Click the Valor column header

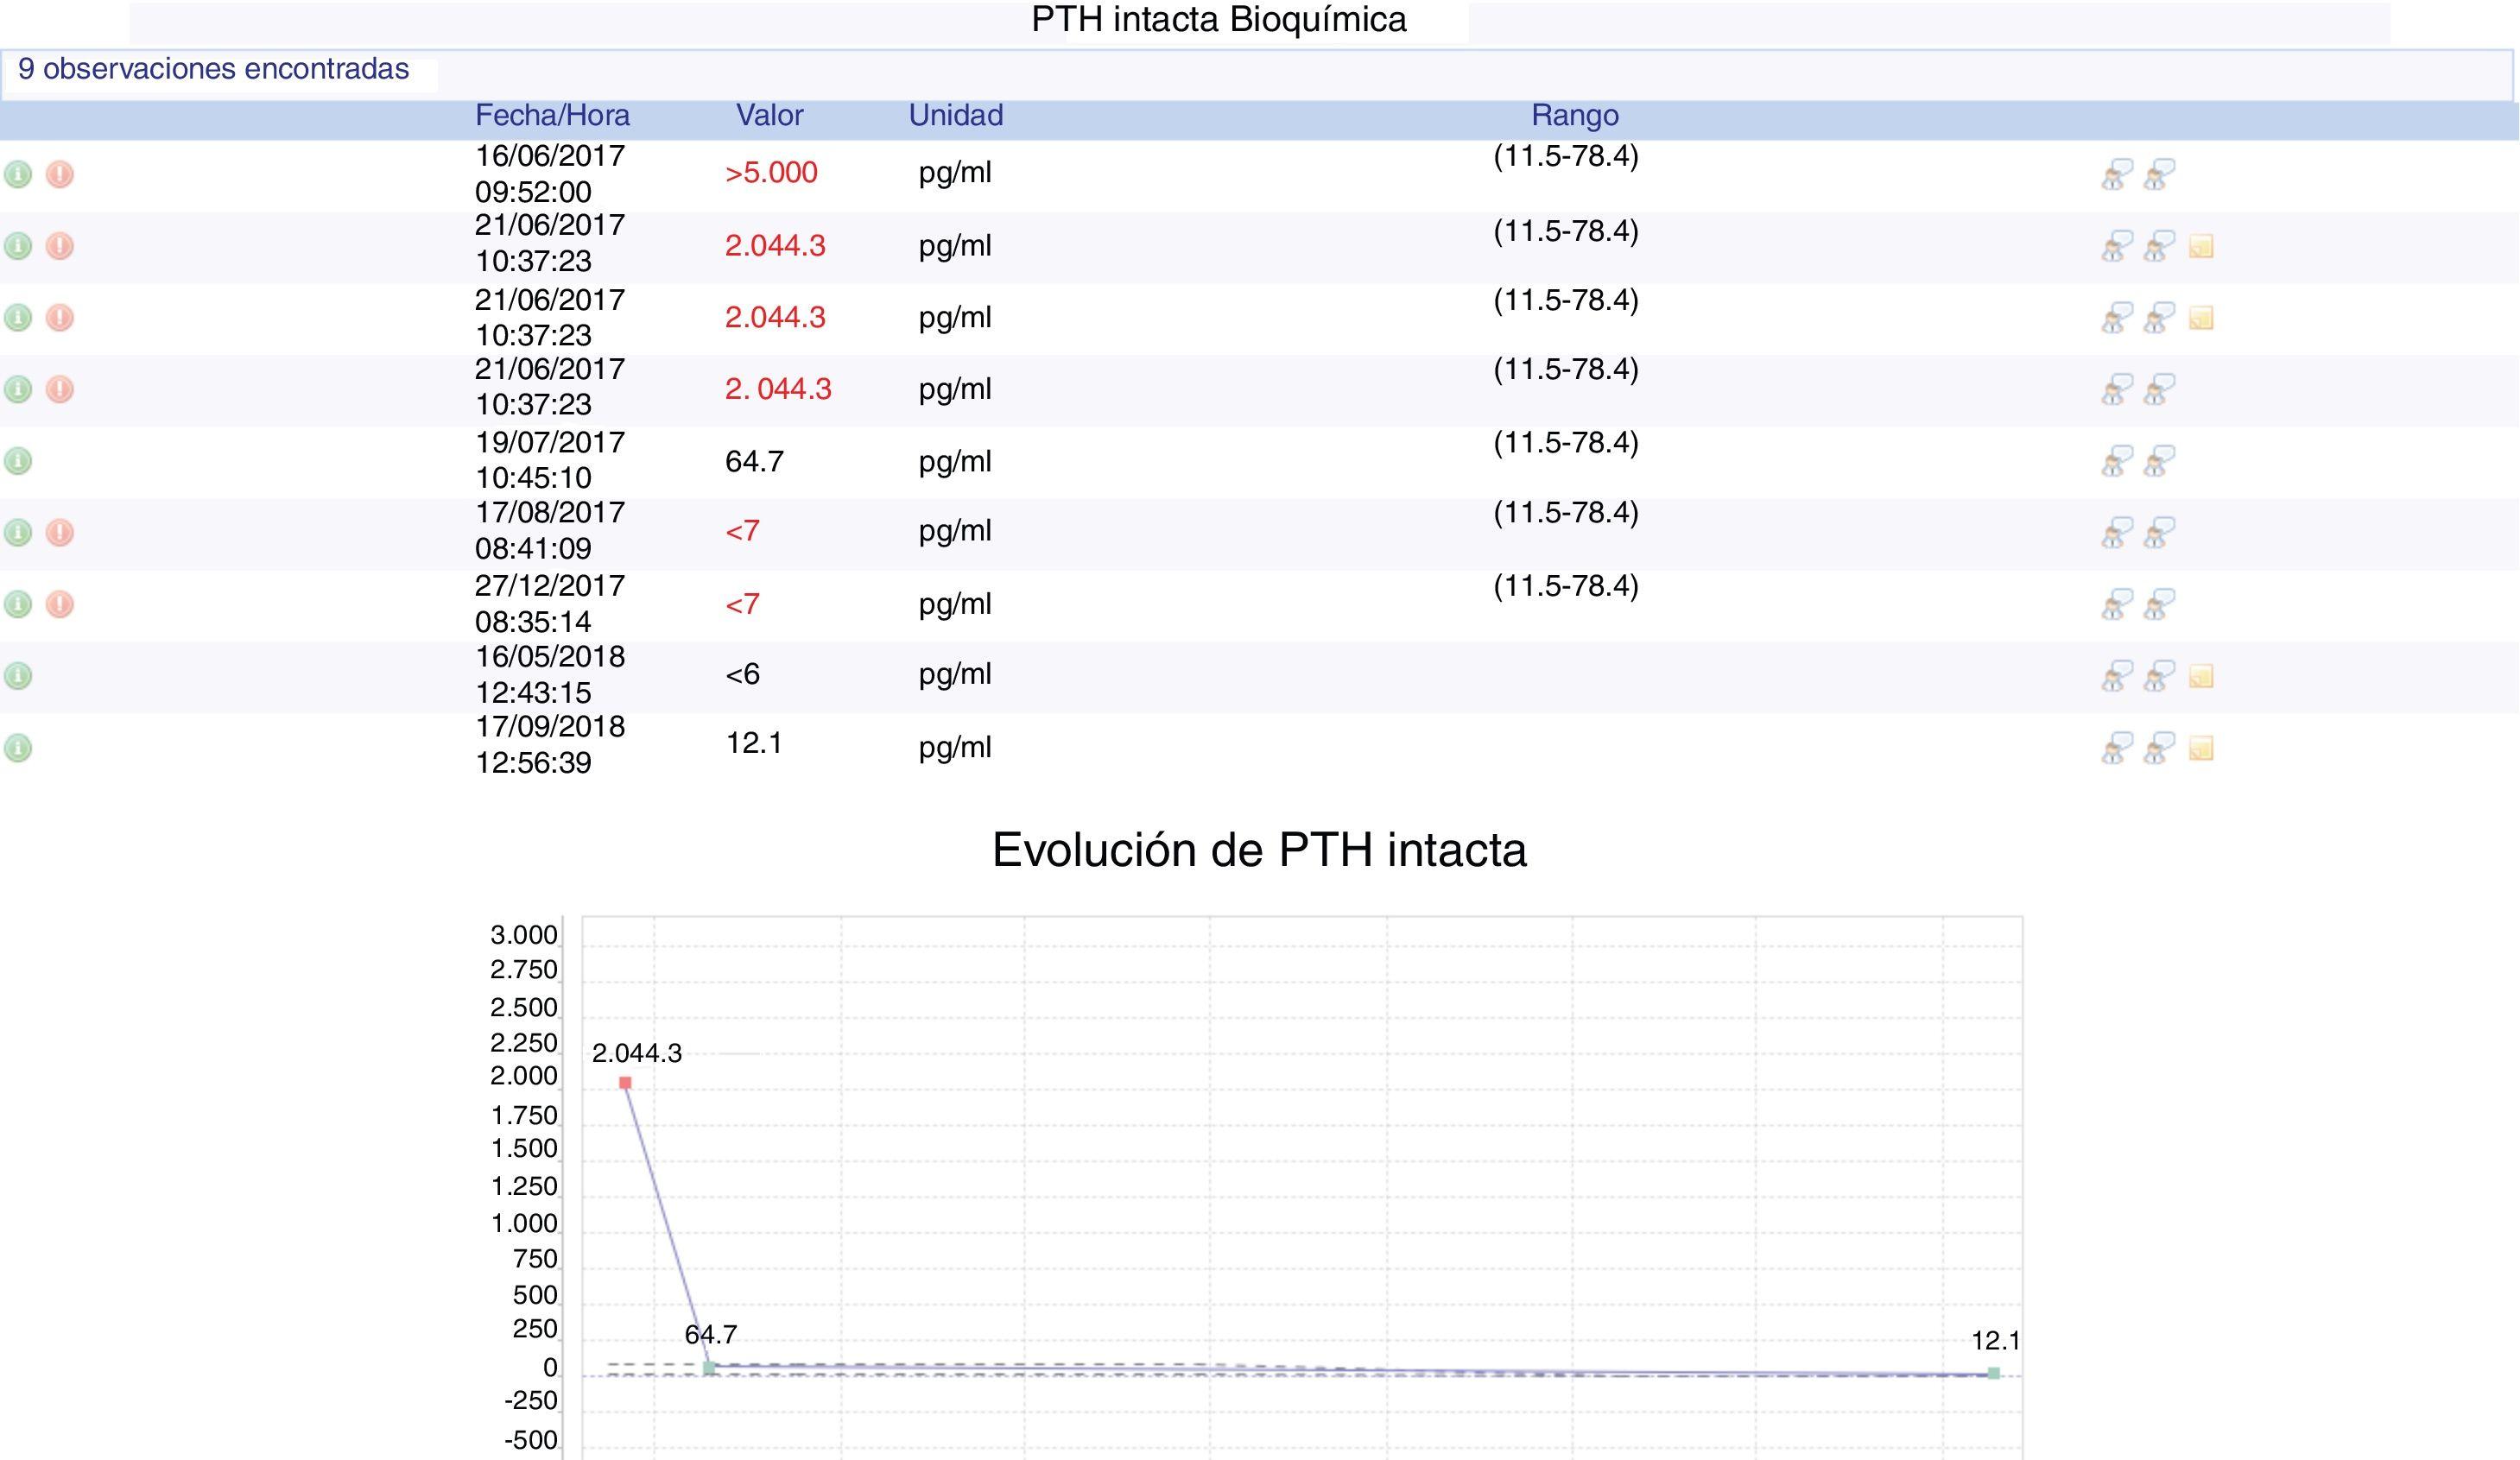point(769,115)
